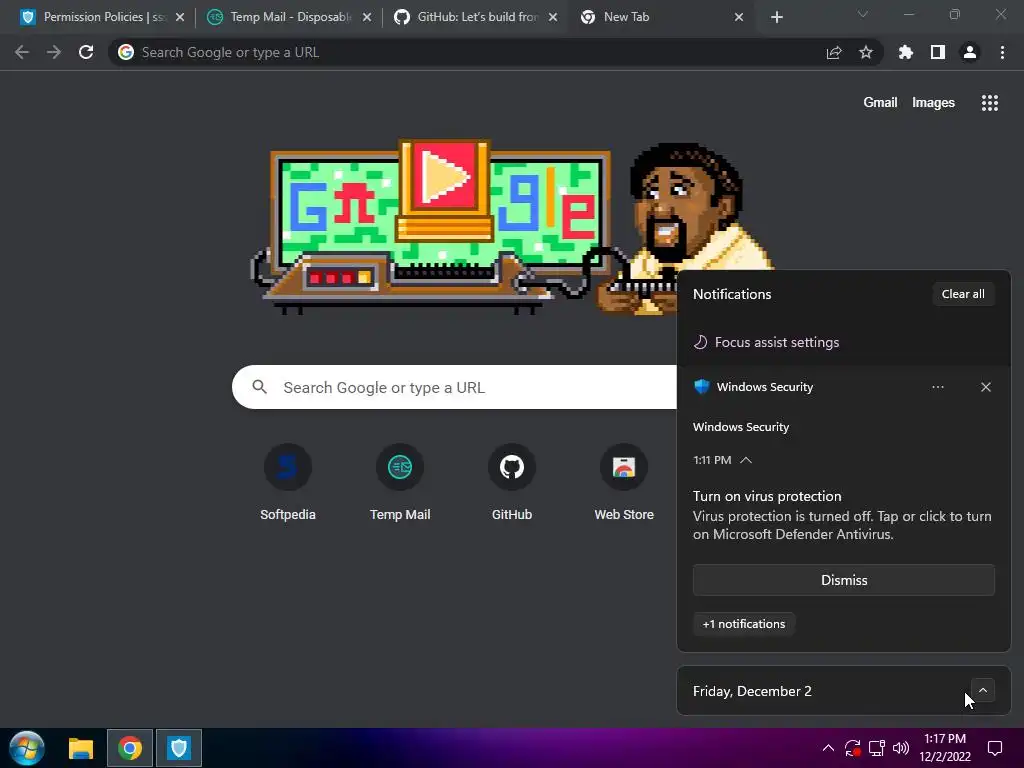The image size is (1024, 768).
Task: Switch to Permission Policies tab
Action: (101, 17)
